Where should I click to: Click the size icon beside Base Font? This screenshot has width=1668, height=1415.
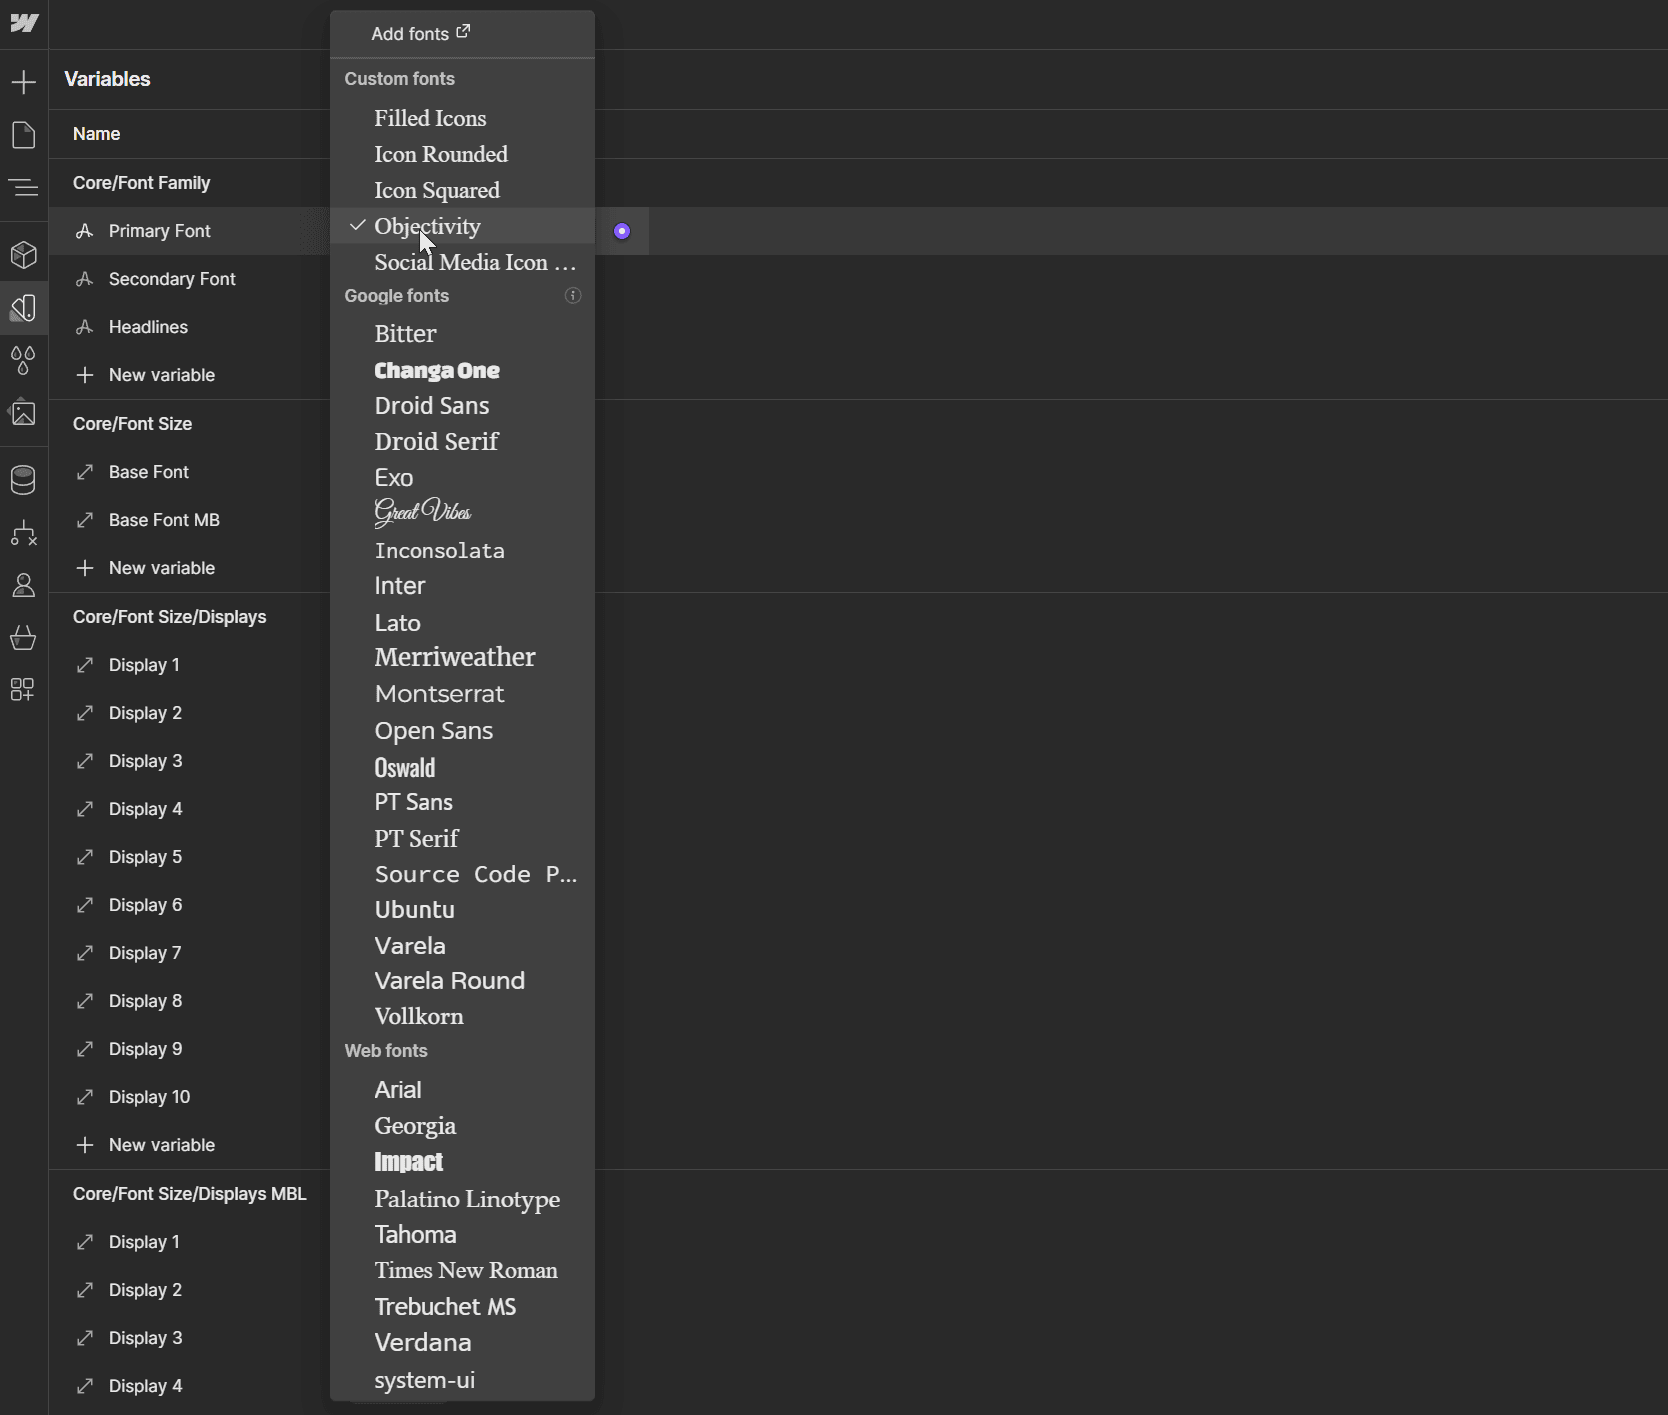click(x=85, y=472)
